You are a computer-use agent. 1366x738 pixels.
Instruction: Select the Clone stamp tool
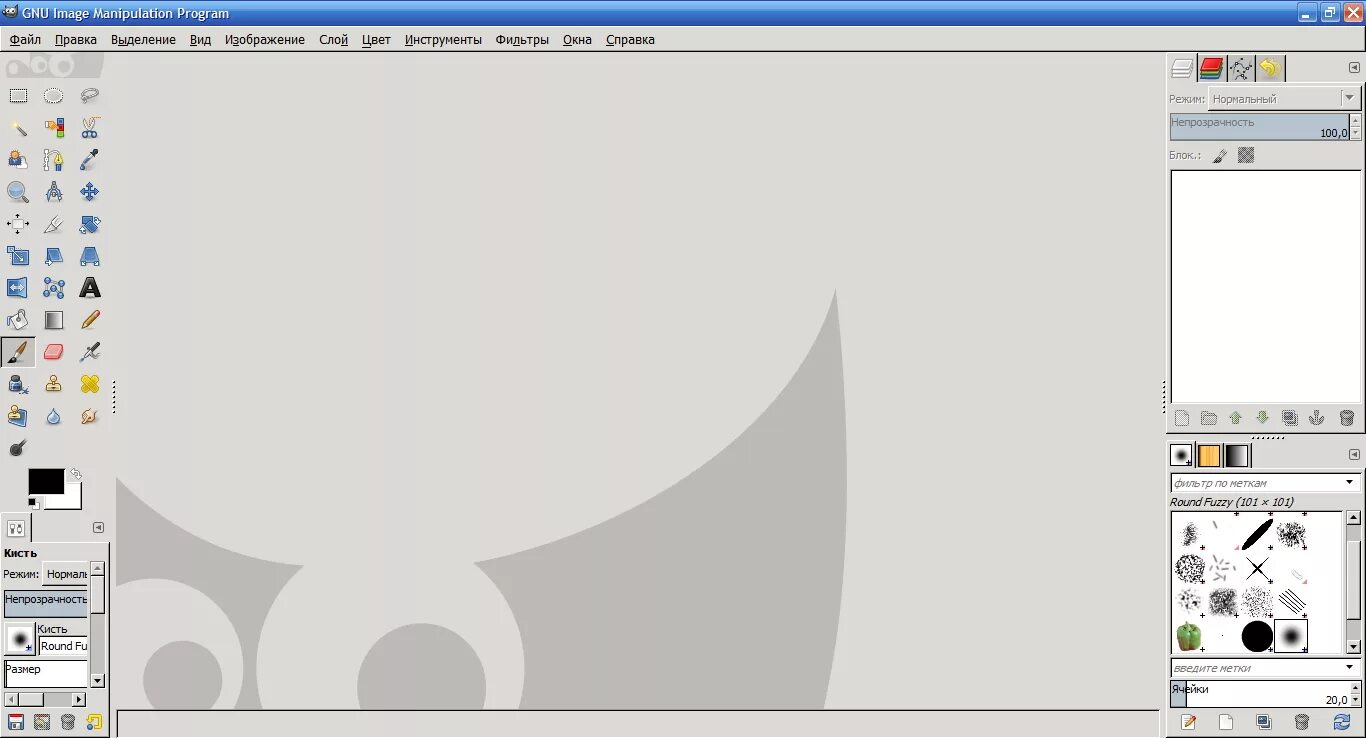tap(54, 384)
